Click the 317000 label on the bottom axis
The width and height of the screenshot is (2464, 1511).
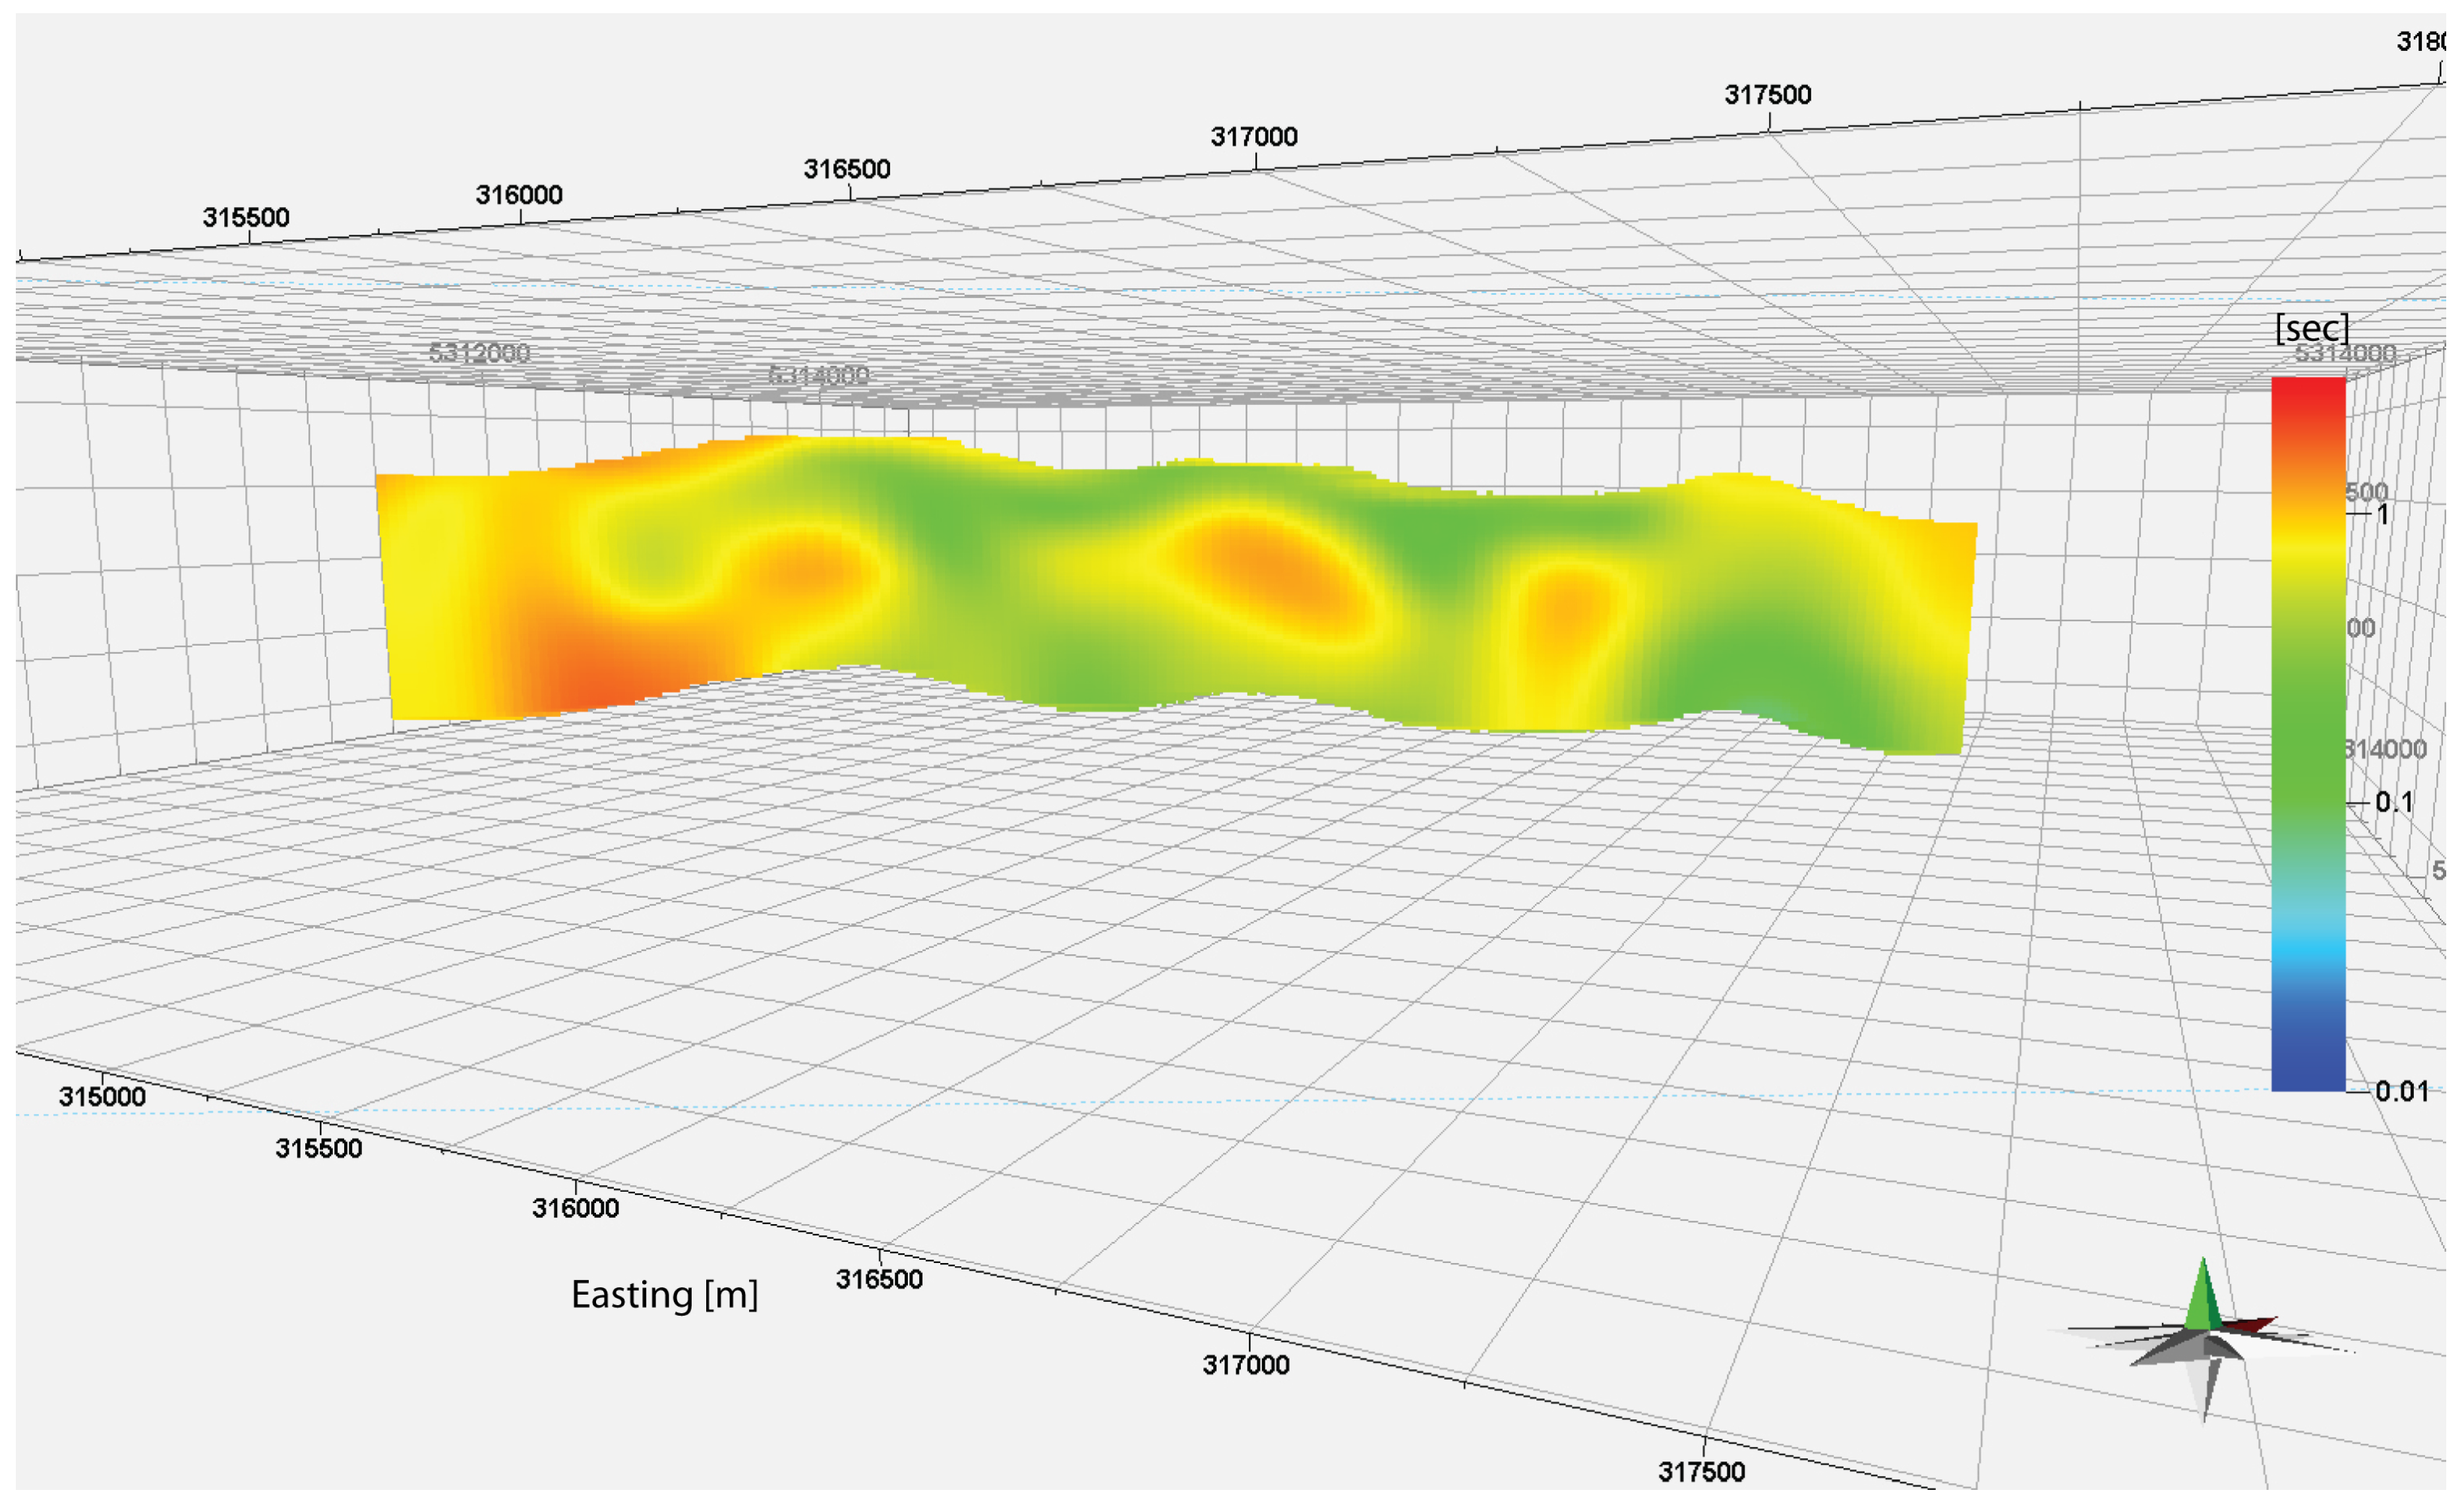tap(1245, 1365)
